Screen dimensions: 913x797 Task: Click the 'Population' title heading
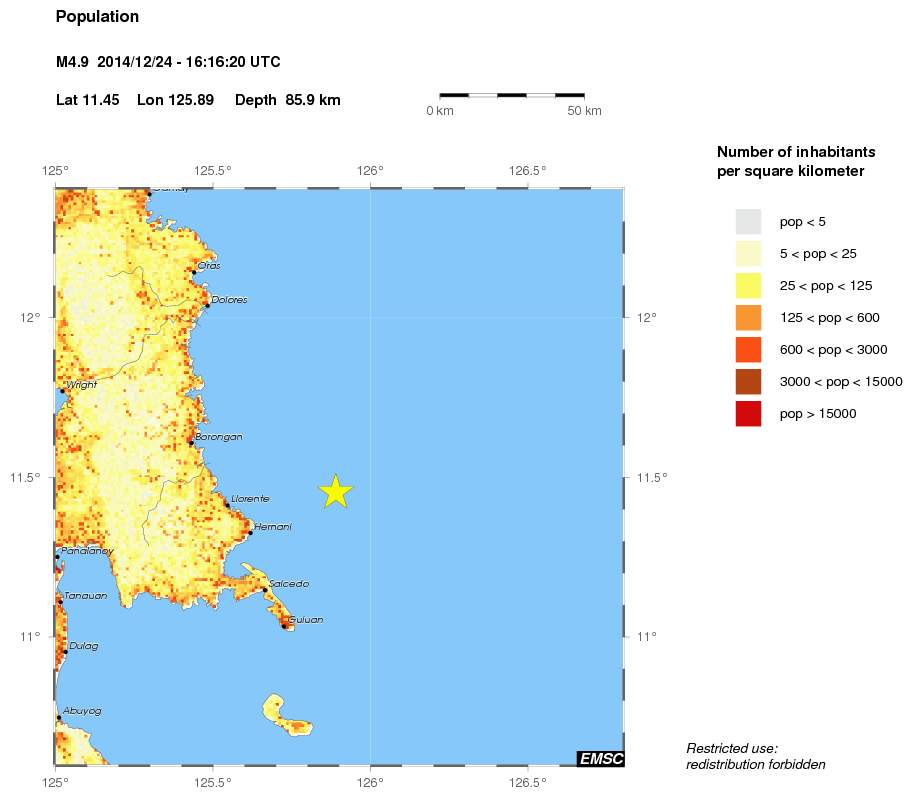coord(97,17)
